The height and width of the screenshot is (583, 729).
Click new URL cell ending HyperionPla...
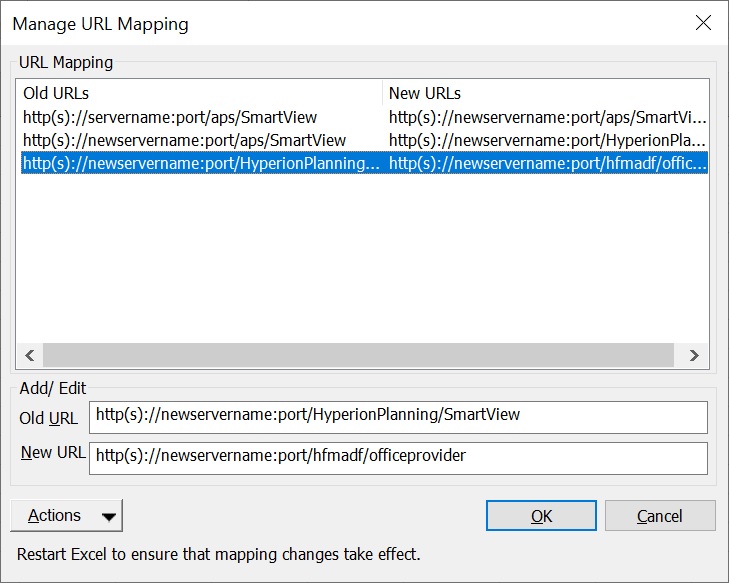548,140
